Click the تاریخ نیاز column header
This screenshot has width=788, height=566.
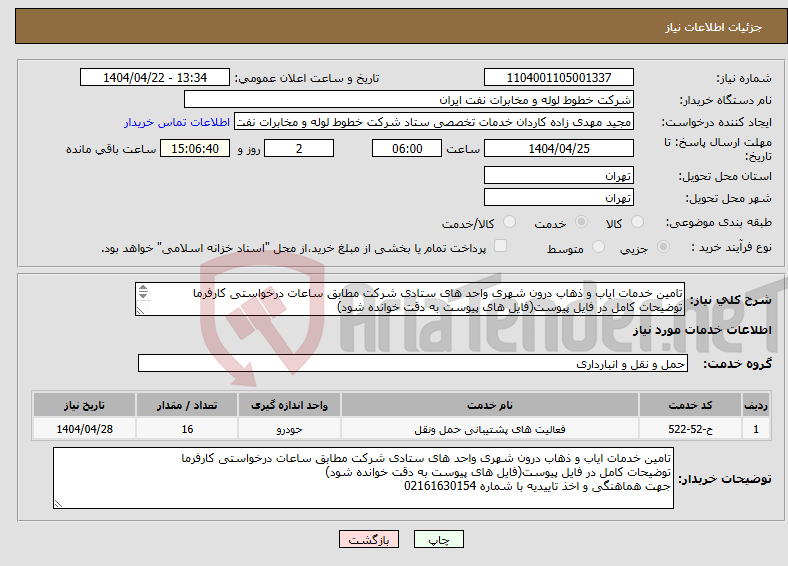point(84,405)
